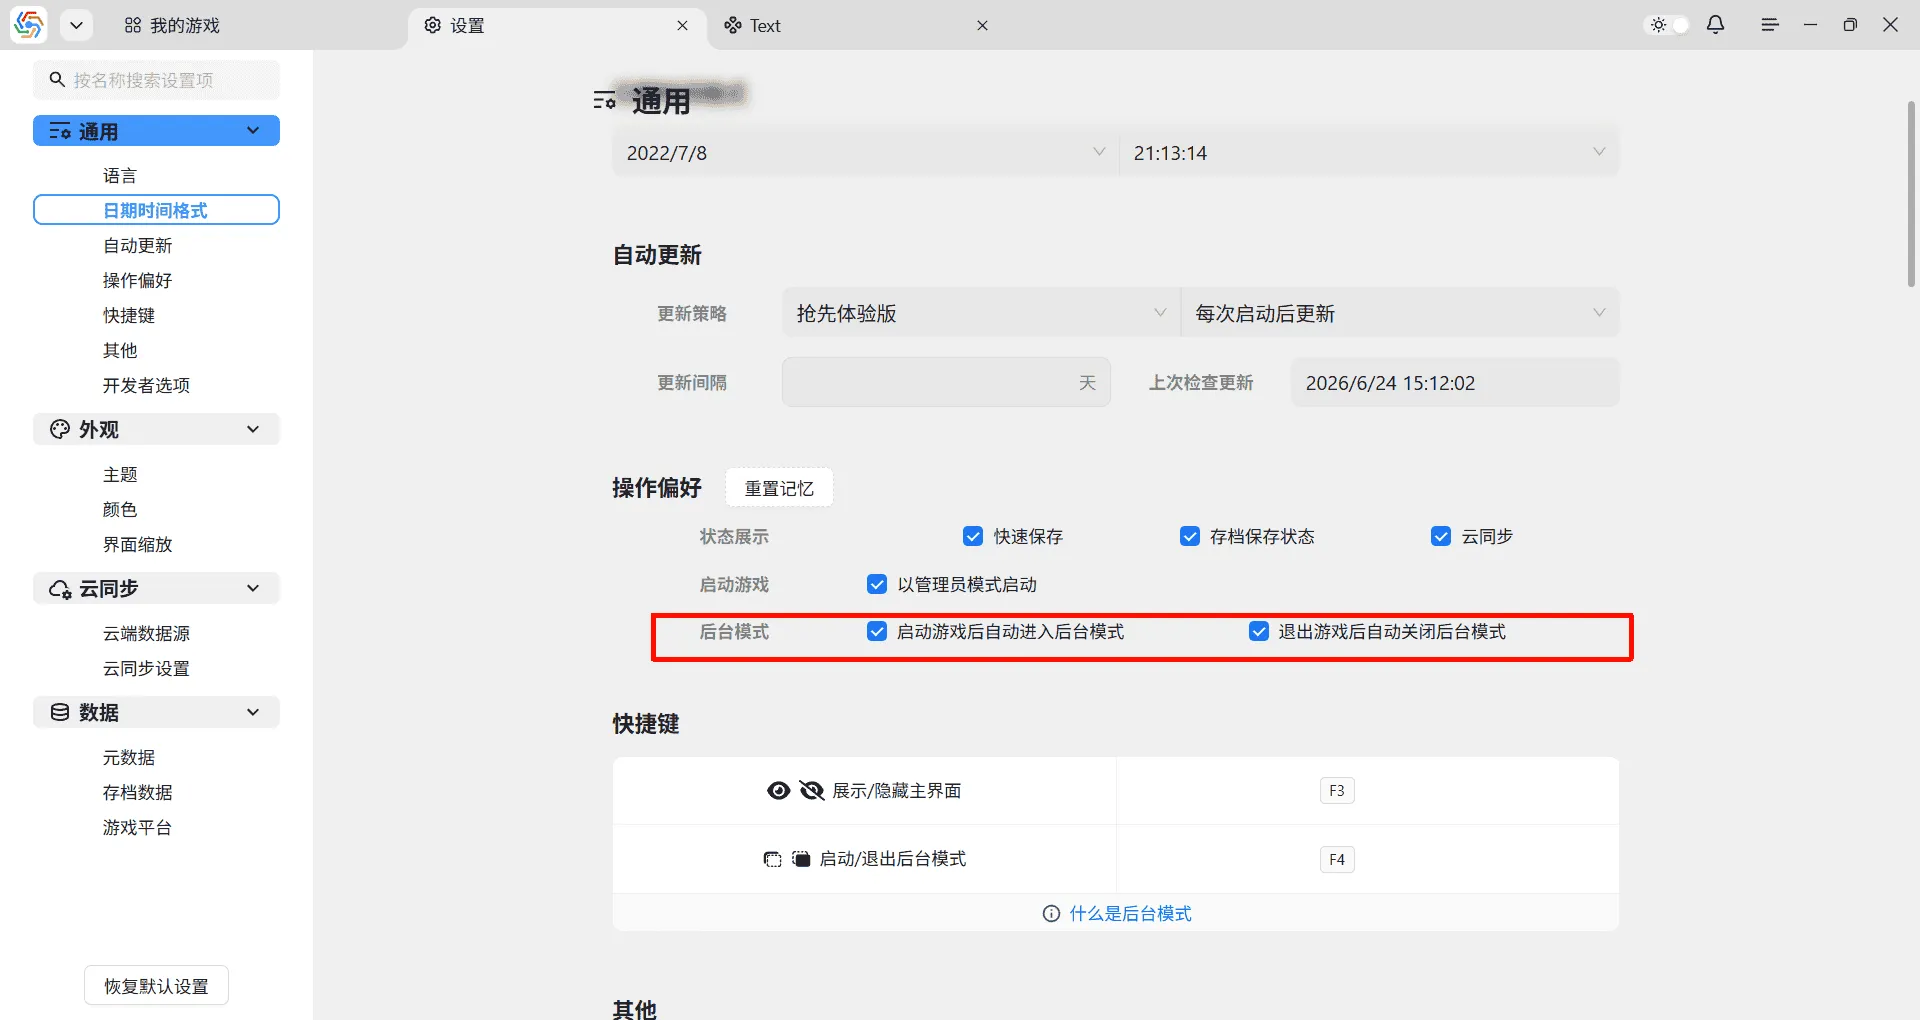Open the 抢先体验版 update channel dropdown
The height and width of the screenshot is (1020, 1920).
click(981, 314)
